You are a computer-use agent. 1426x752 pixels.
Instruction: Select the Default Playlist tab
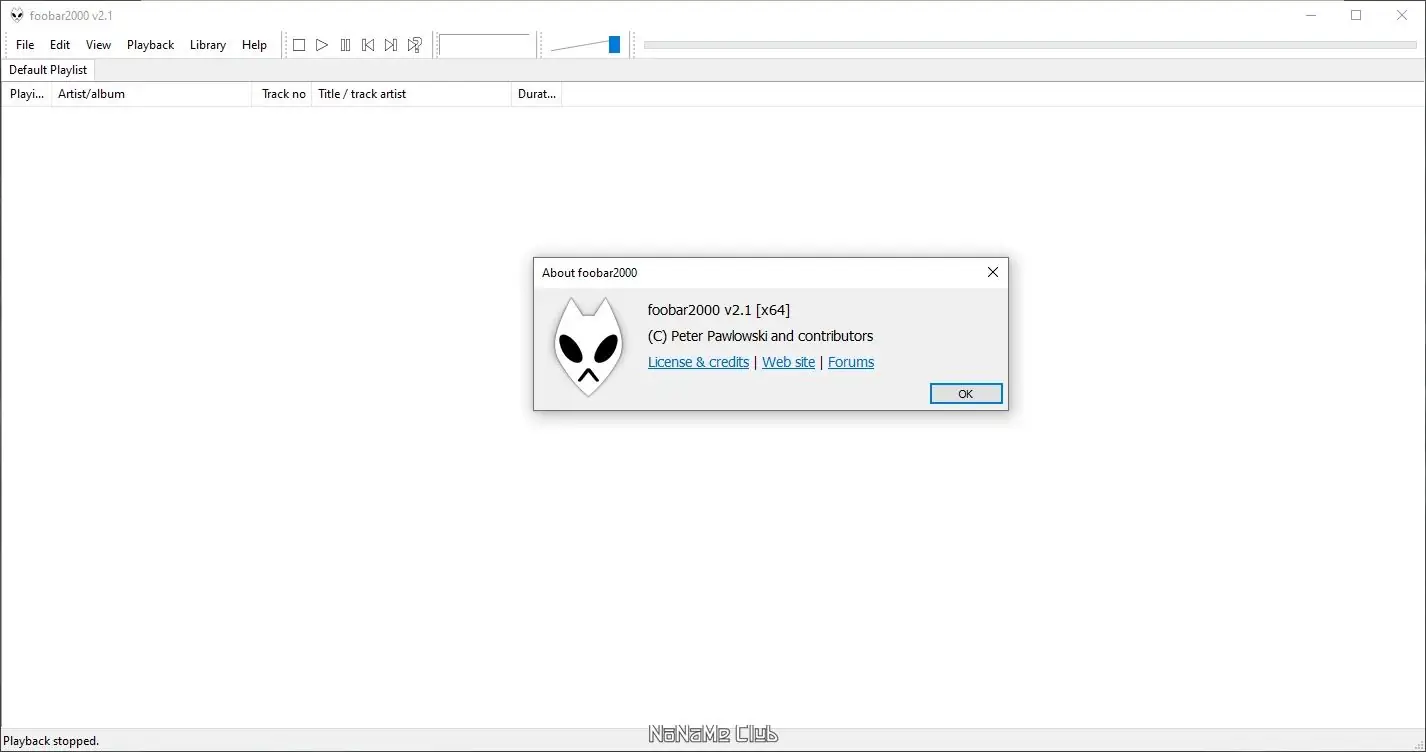[x=48, y=70]
